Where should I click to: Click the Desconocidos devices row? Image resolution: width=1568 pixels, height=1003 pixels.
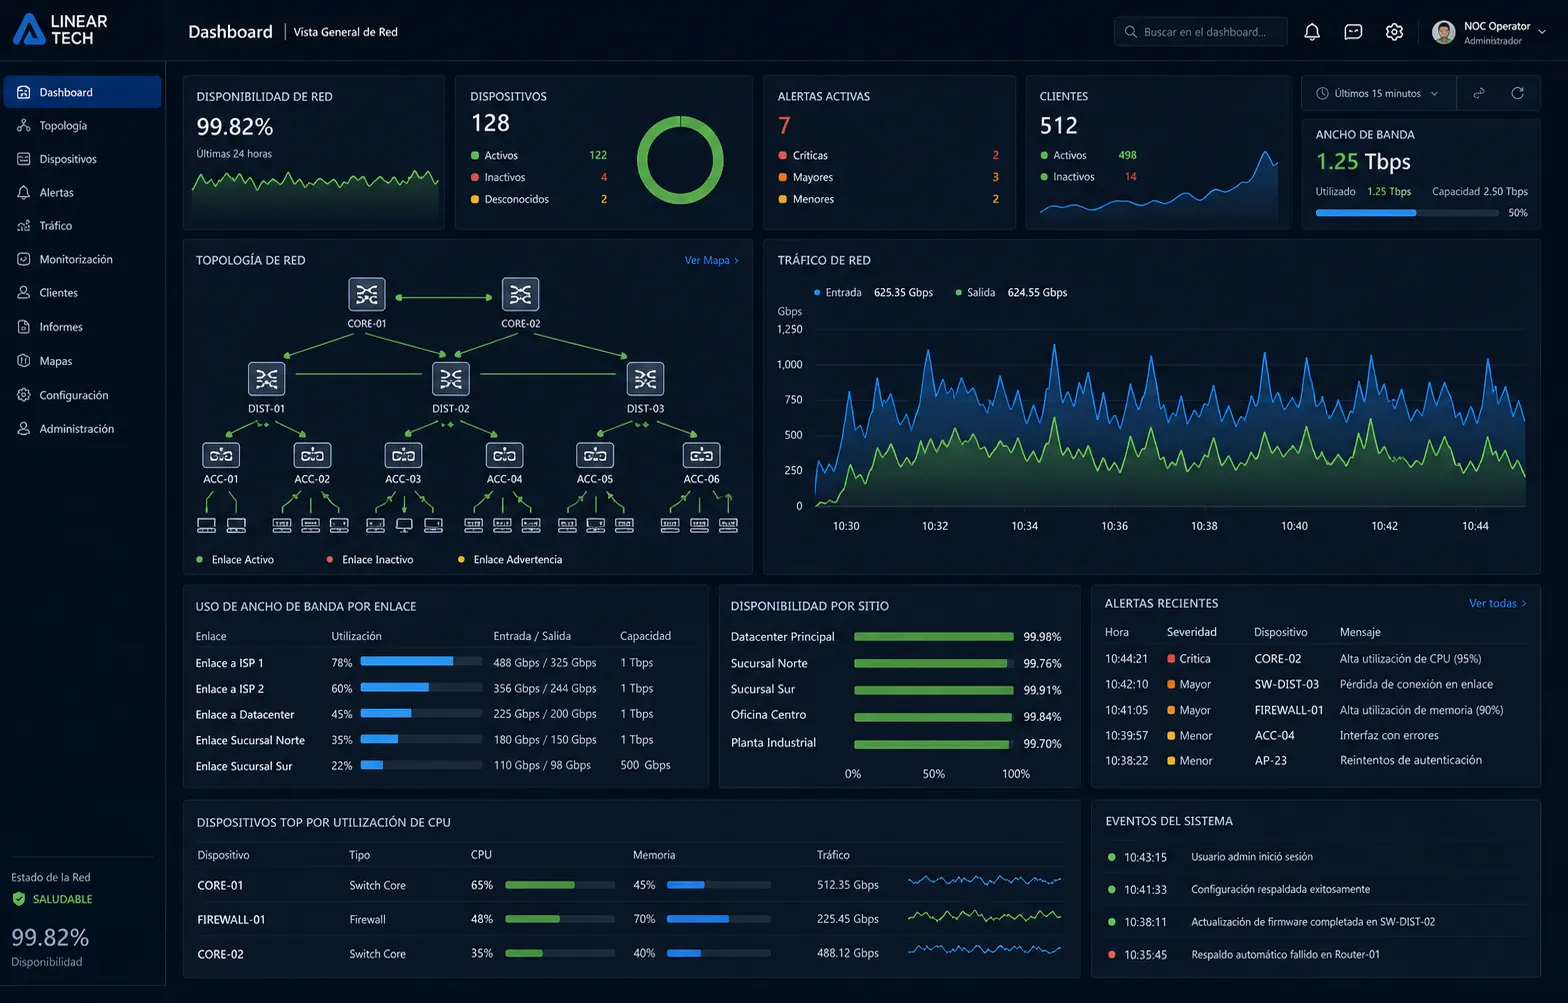click(539, 199)
